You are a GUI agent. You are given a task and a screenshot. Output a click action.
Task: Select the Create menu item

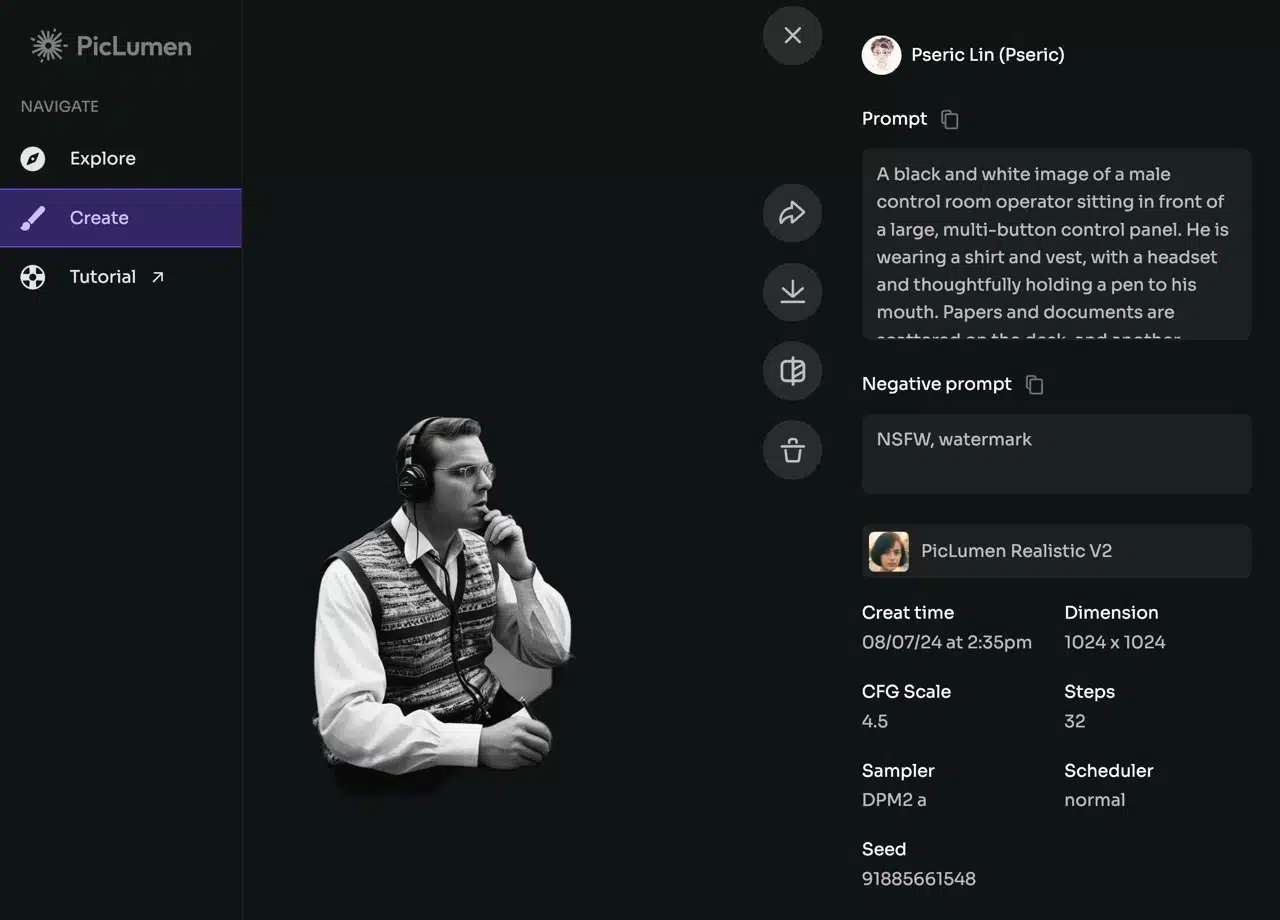click(x=99, y=218)
